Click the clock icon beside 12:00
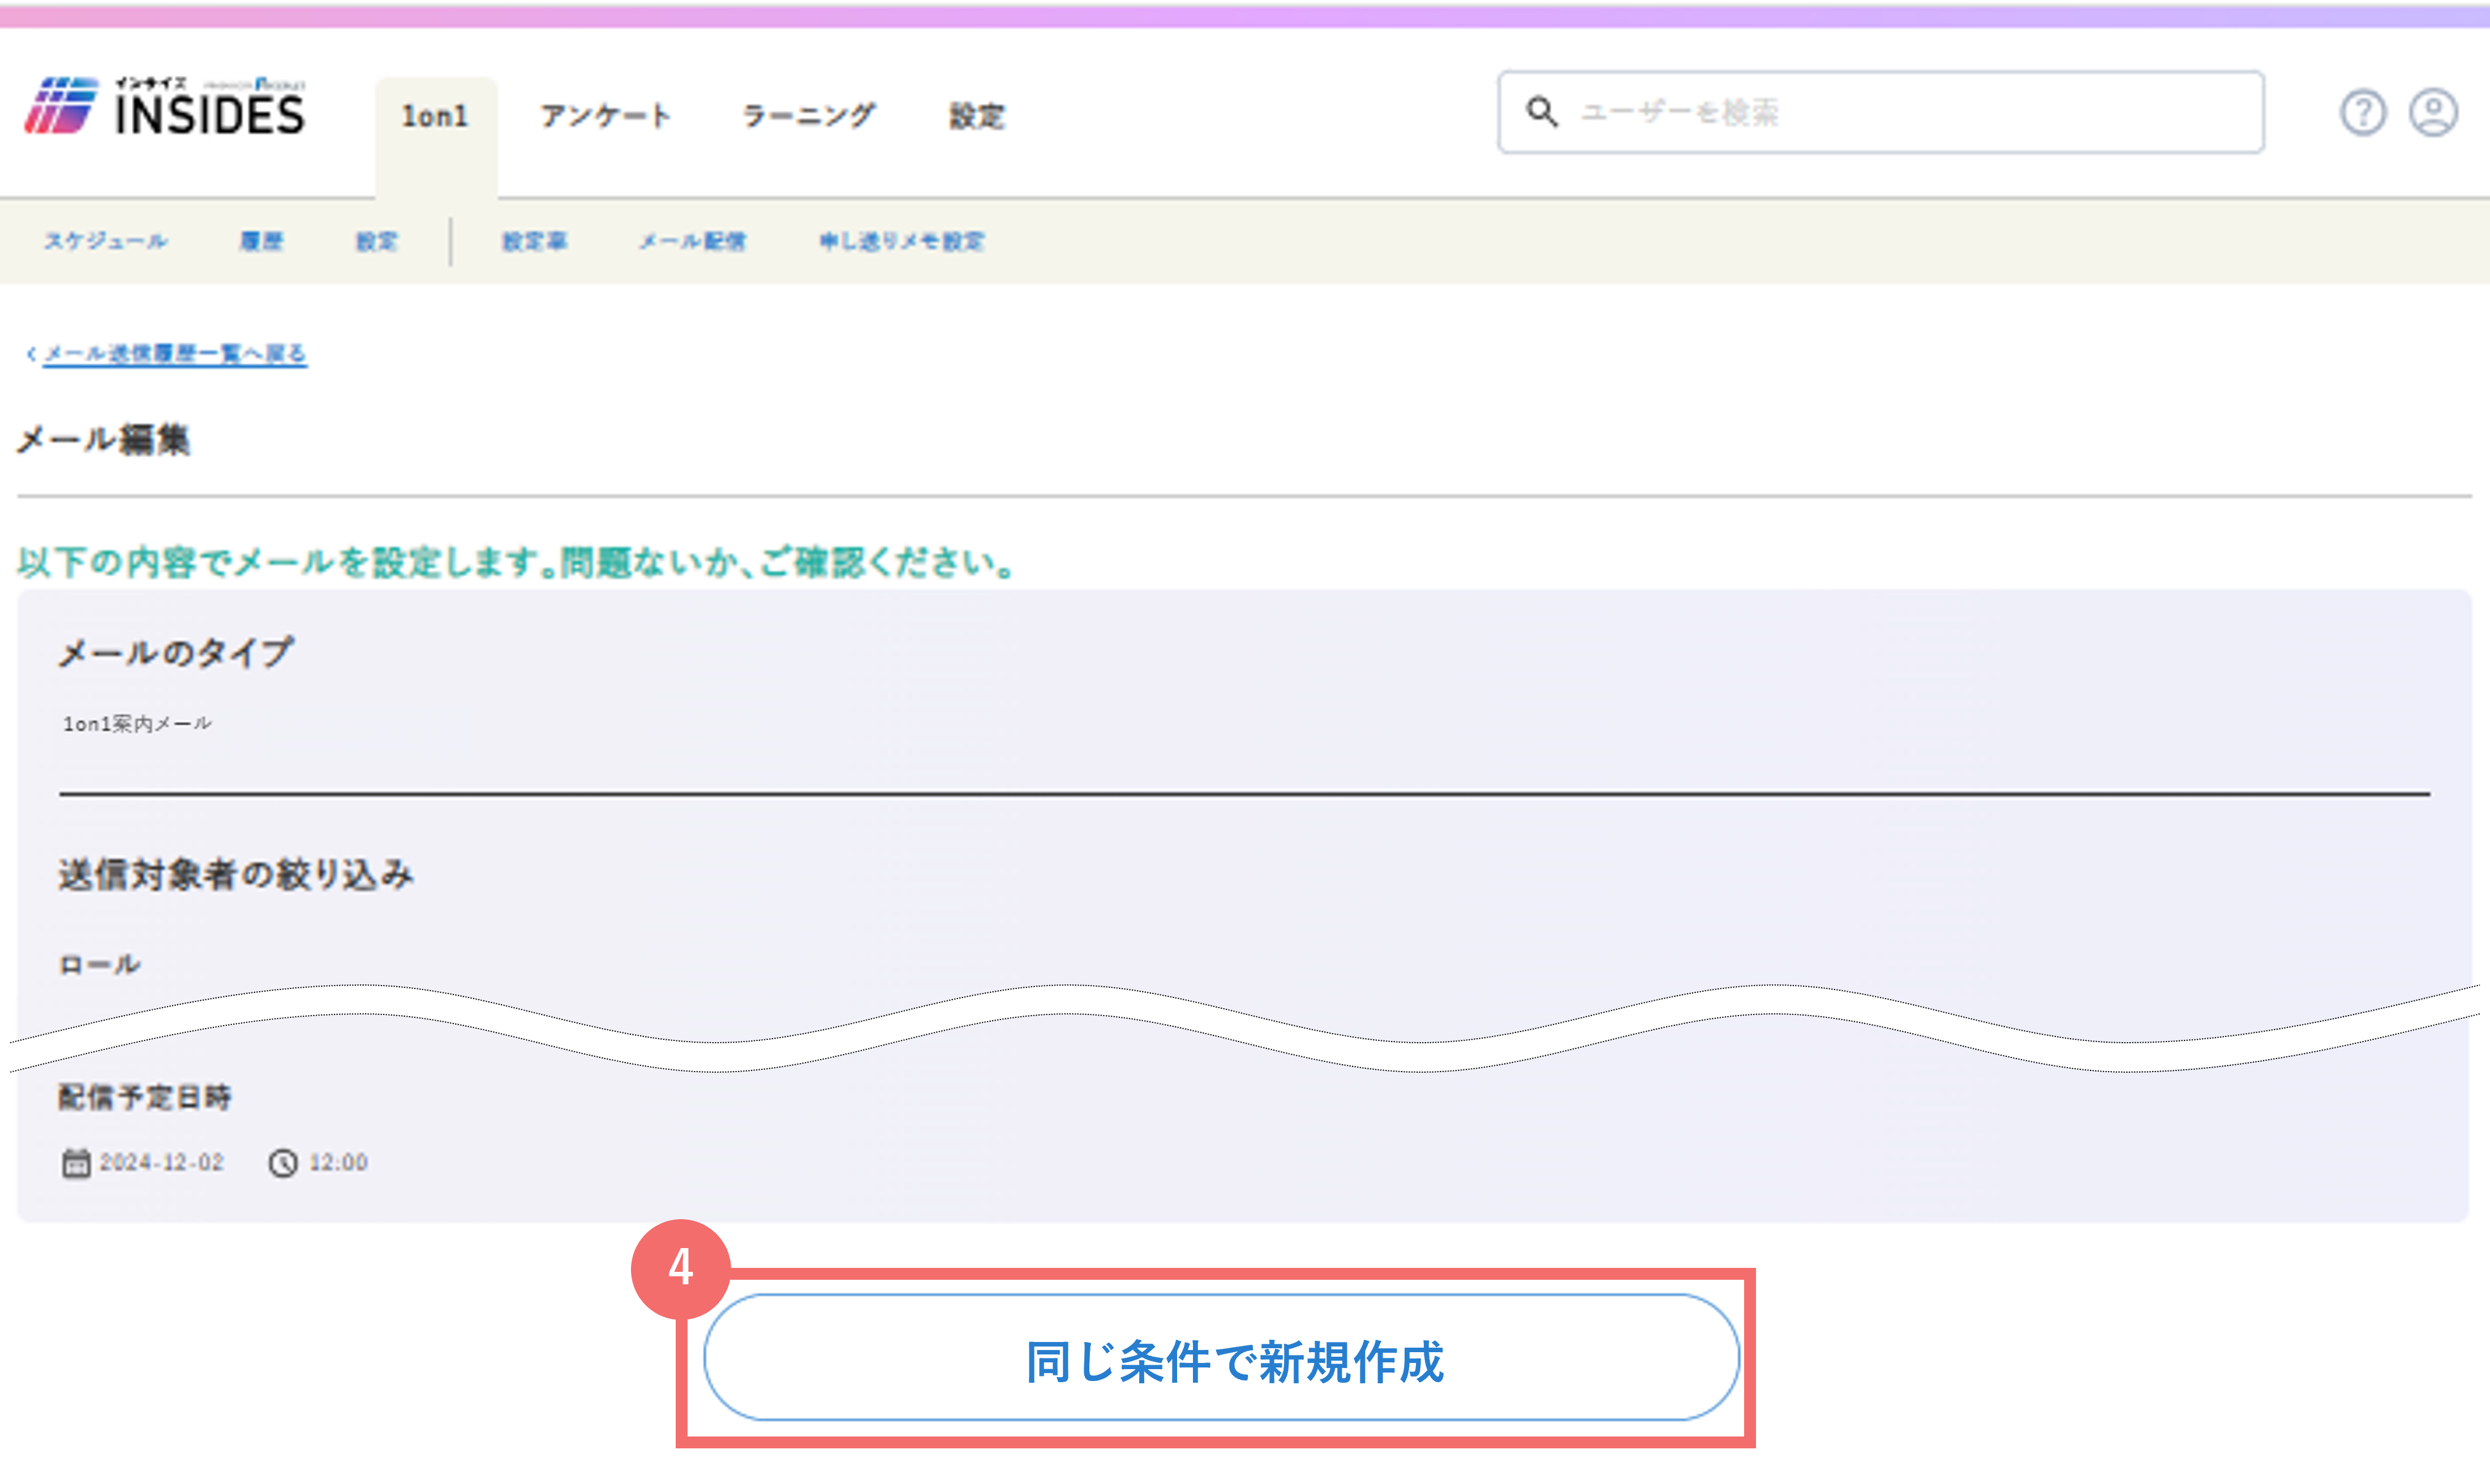 click(x=283, y=1163)
